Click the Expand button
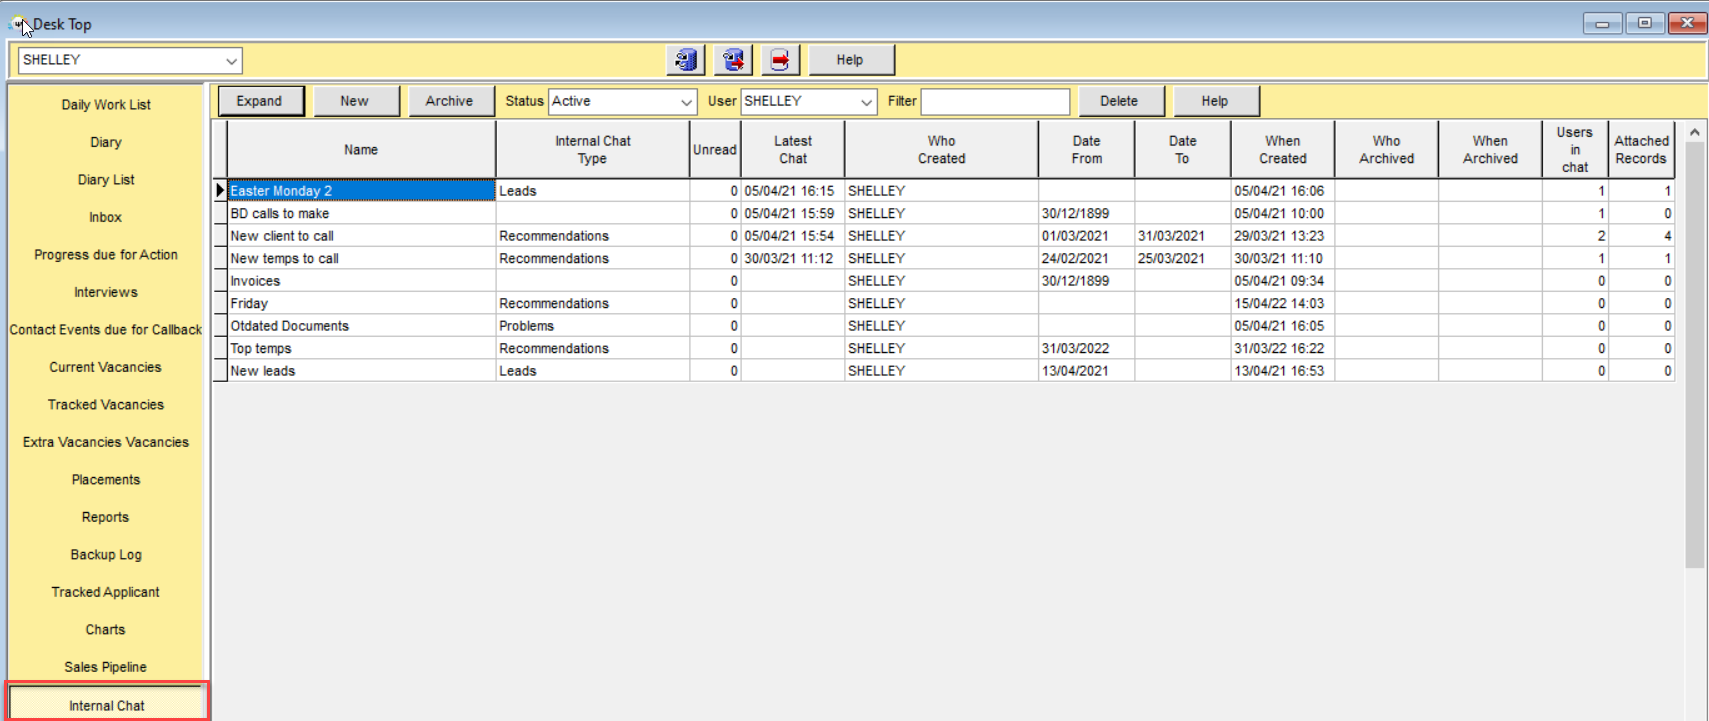This screenshot has width=1709, height=721. coord(260,101)
